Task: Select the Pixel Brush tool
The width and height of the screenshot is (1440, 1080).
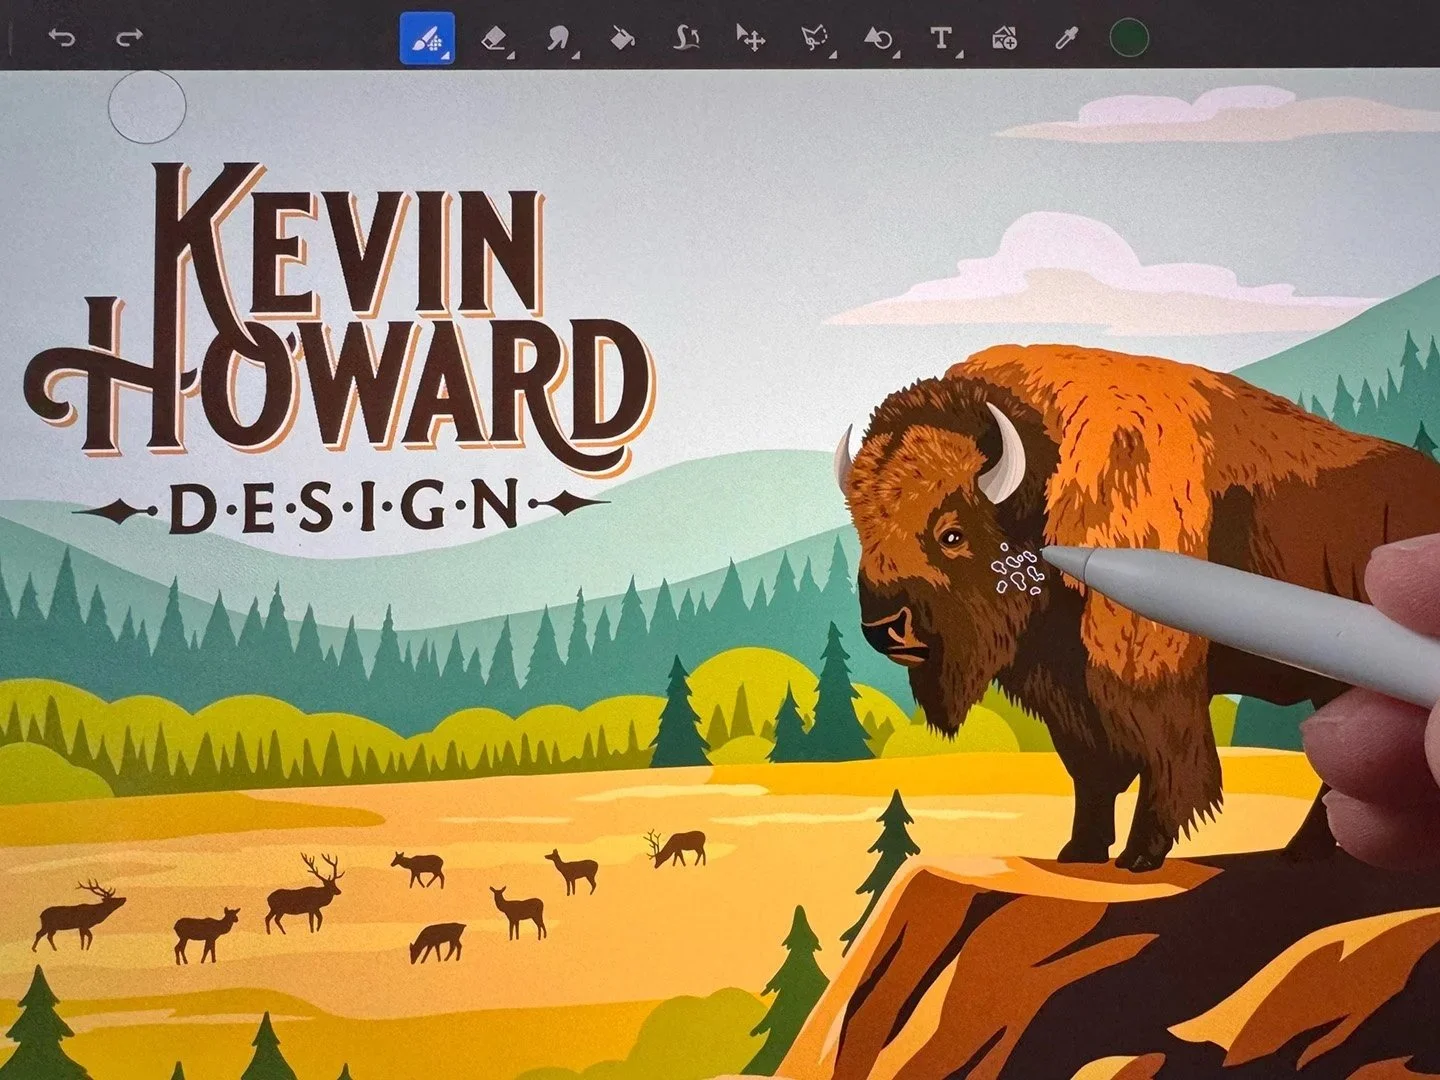Action: point(427,39)
